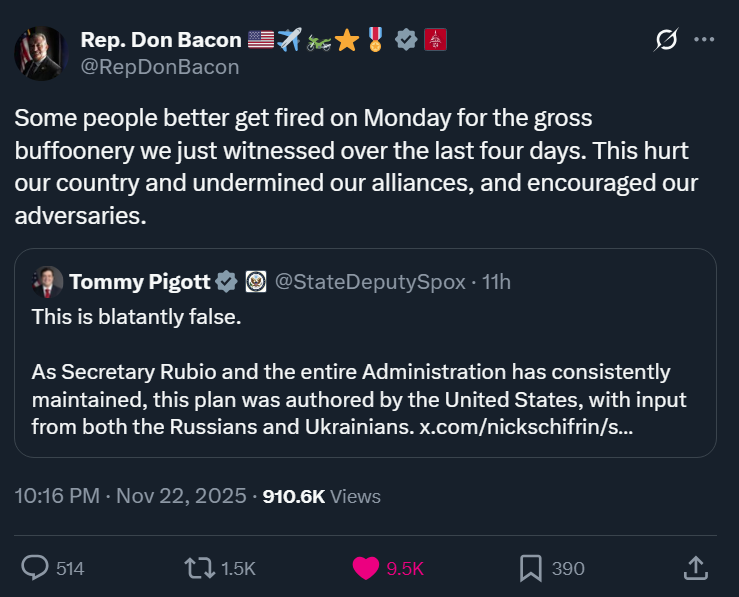Viewport: 739px width, 597px height.
Task: Open the quoted post text body
Action: tap(350, 399)
